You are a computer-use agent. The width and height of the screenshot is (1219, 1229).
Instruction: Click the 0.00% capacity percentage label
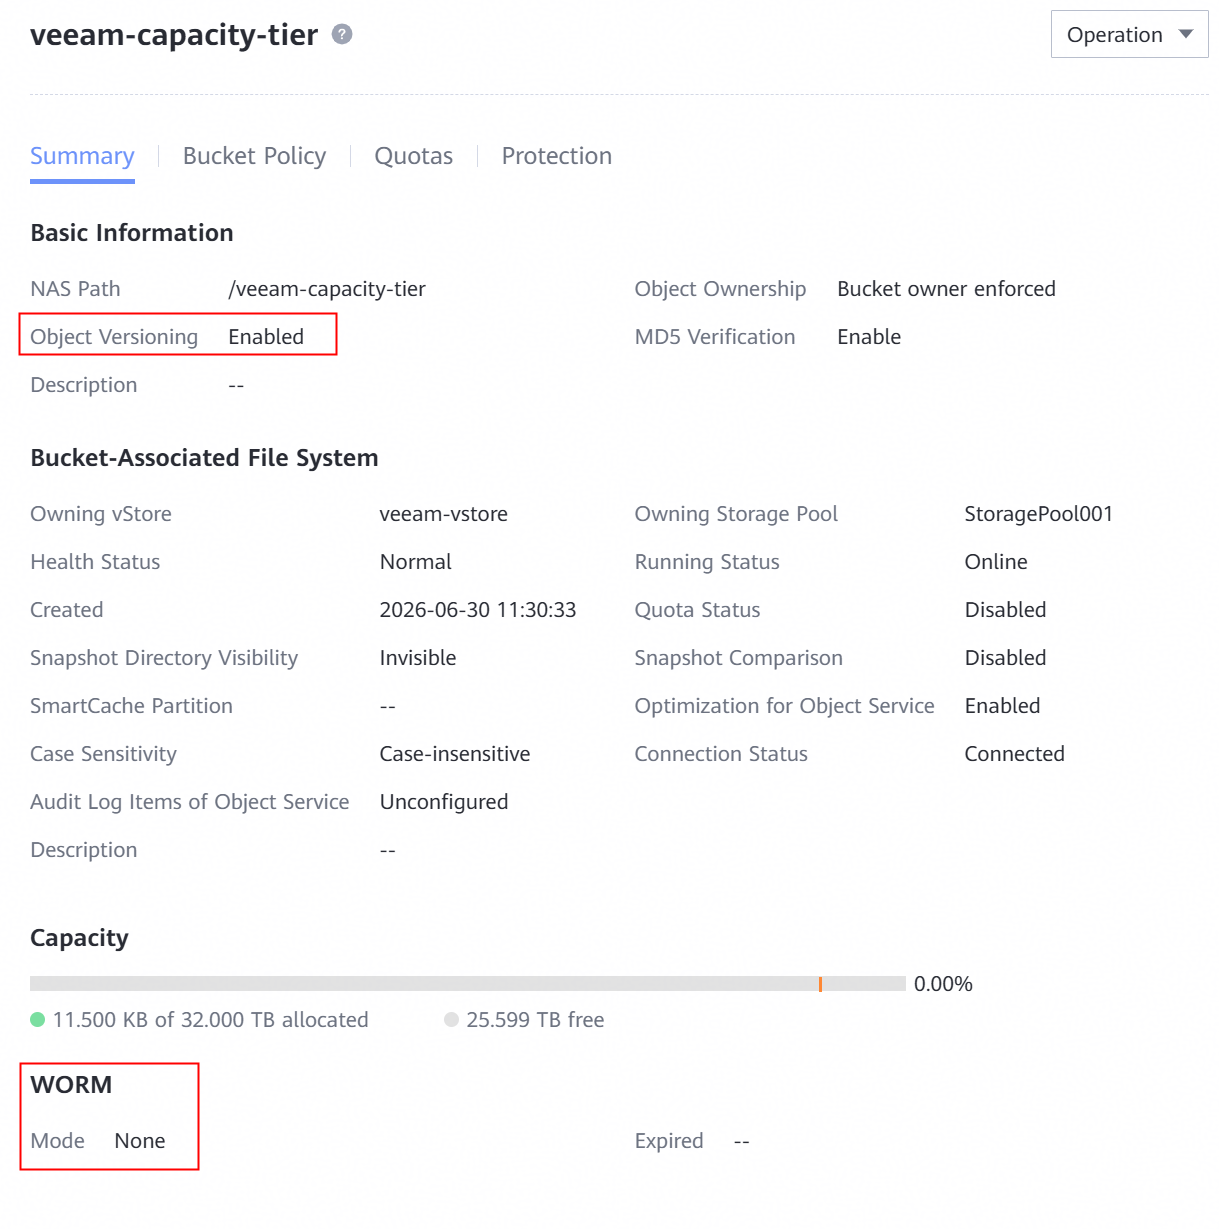[943, 984]
